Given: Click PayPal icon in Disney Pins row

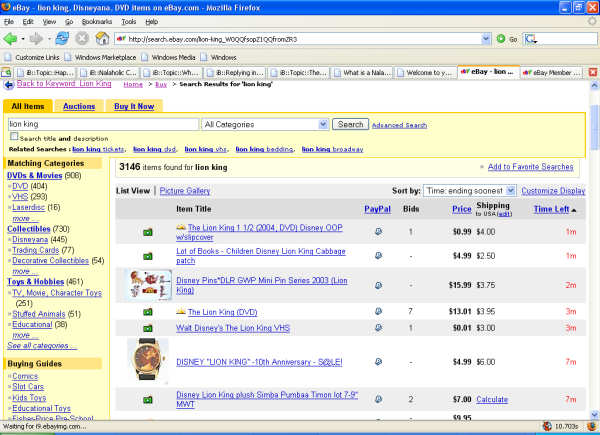Looking at the screenshot, I should [378, 285].
